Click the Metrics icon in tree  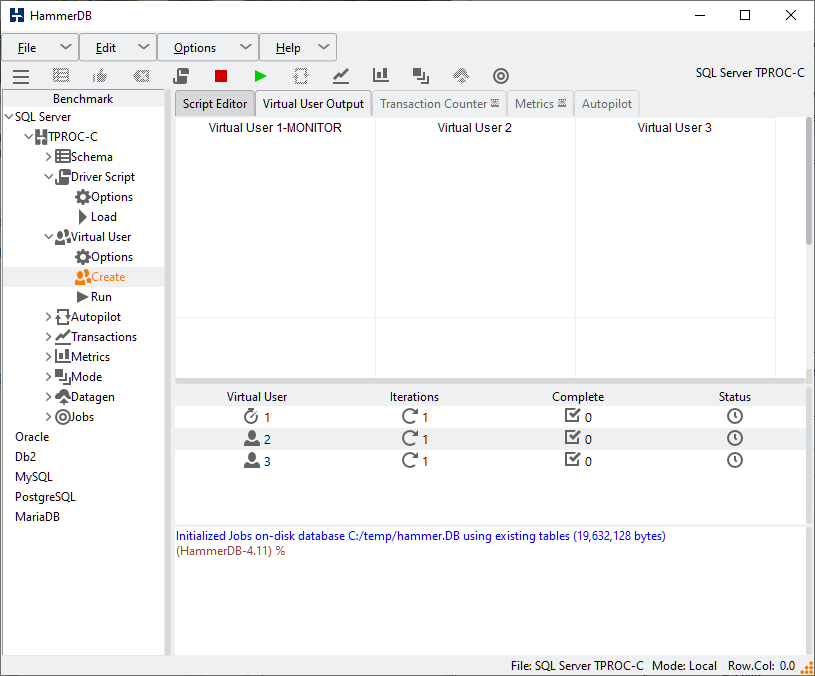coord(63,356)
